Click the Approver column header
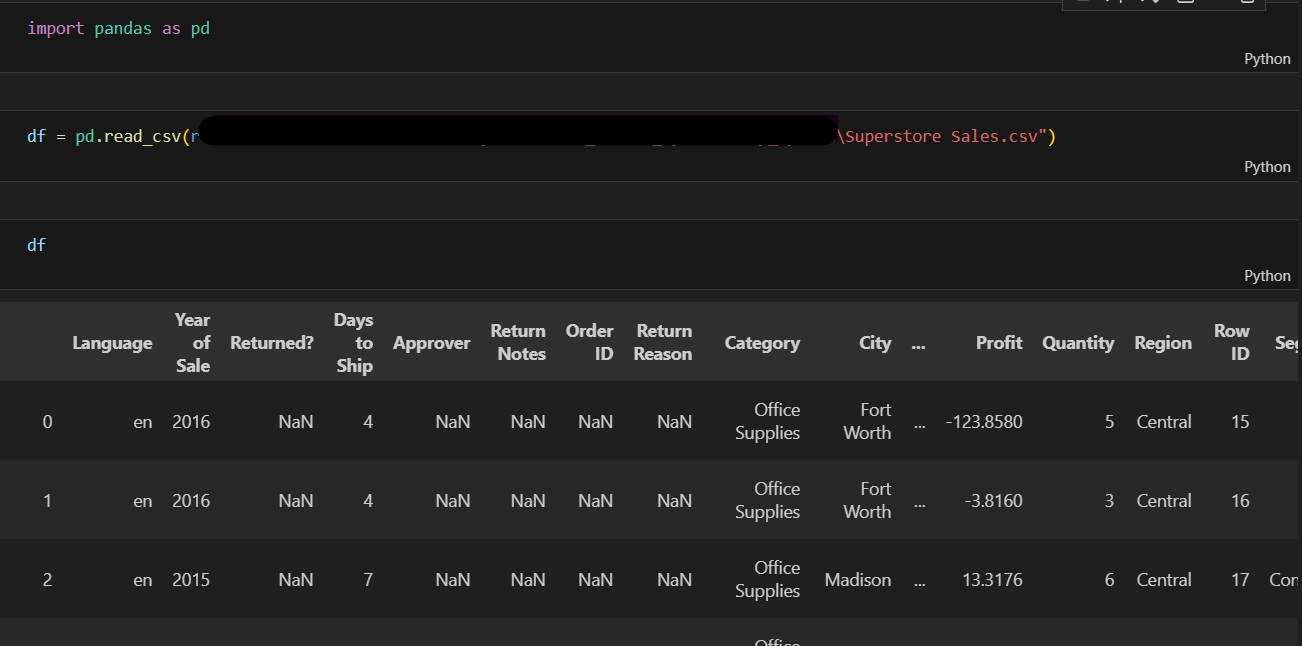 pos(431,343)
